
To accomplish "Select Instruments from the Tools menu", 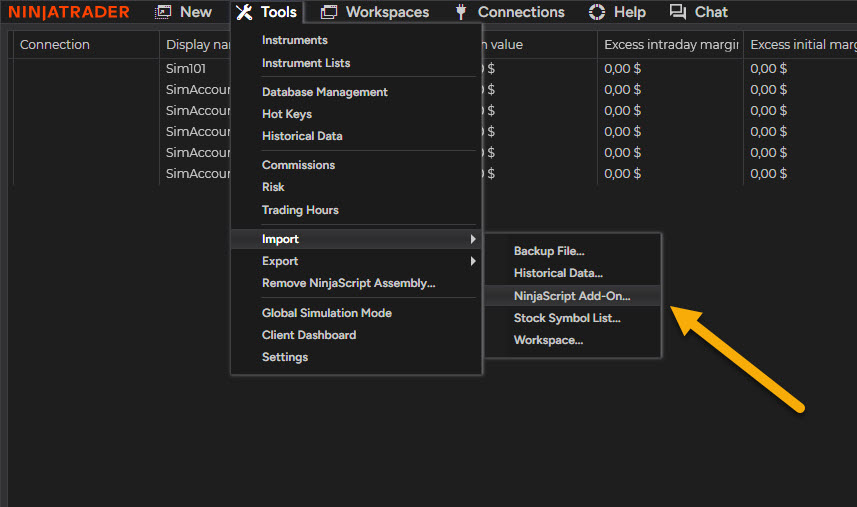I will 295,40.
